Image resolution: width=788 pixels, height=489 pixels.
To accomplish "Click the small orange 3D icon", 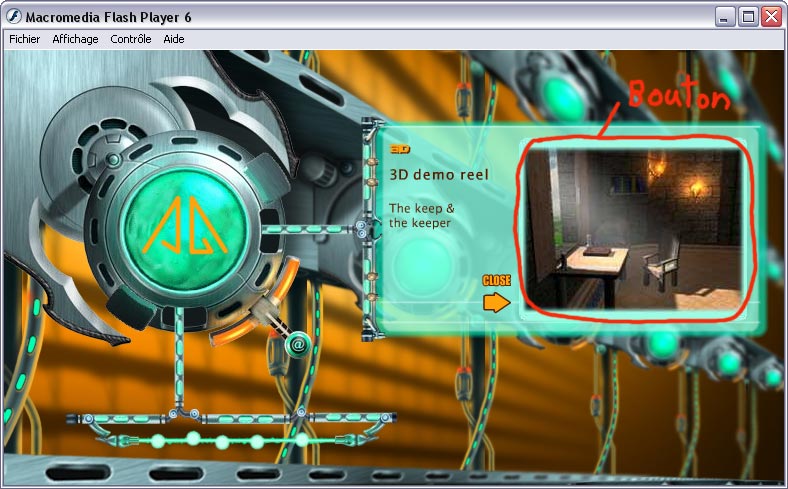I will point(400,149).
